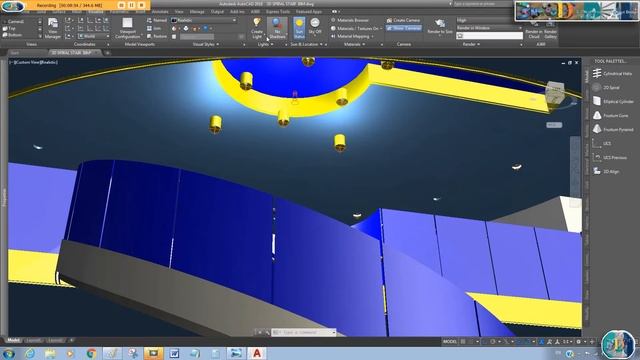Toggle Show Cameras
Screen dimensions: 640x360
tap(403, 28)
